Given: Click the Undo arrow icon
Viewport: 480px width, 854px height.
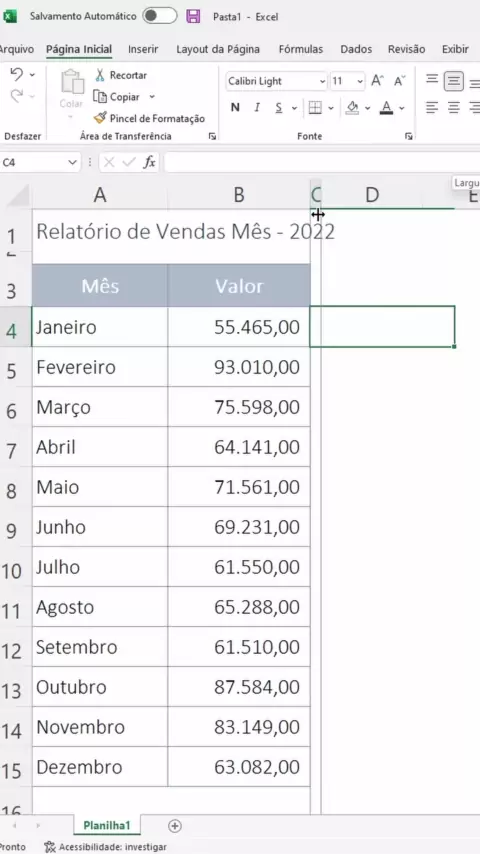Looking at the screenshot, I should [x=17, y=74].
